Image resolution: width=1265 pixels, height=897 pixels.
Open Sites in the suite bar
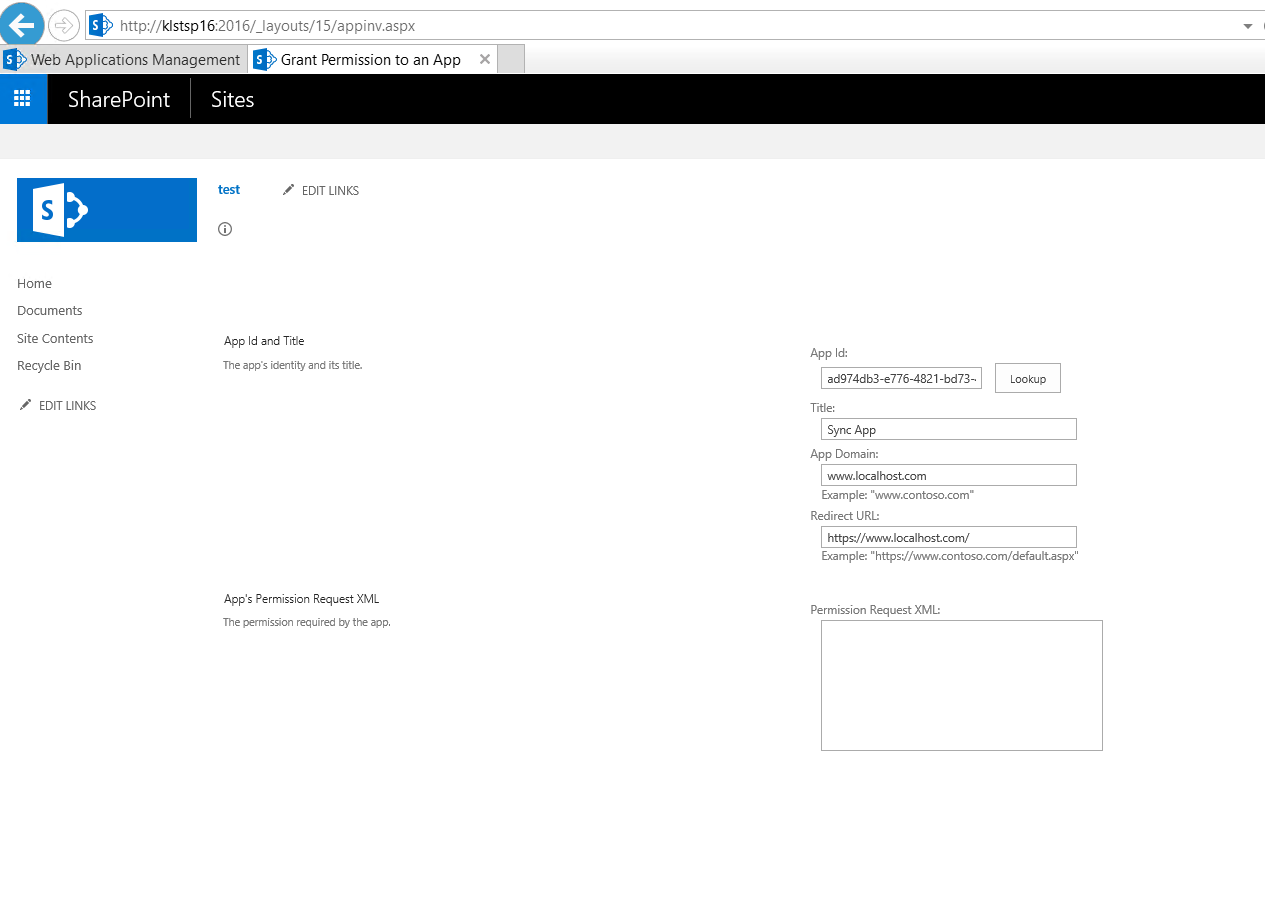coord(233,99)
